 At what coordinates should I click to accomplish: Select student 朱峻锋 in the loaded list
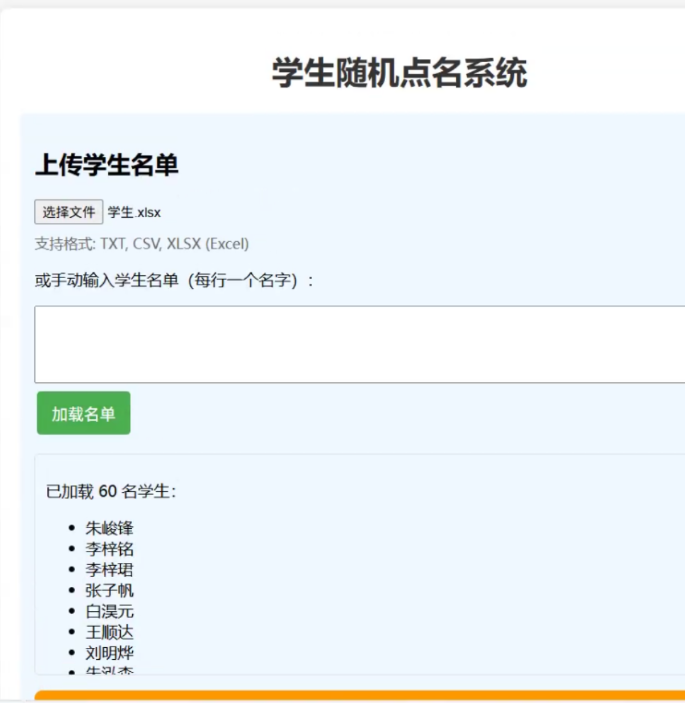click(109, 528)
